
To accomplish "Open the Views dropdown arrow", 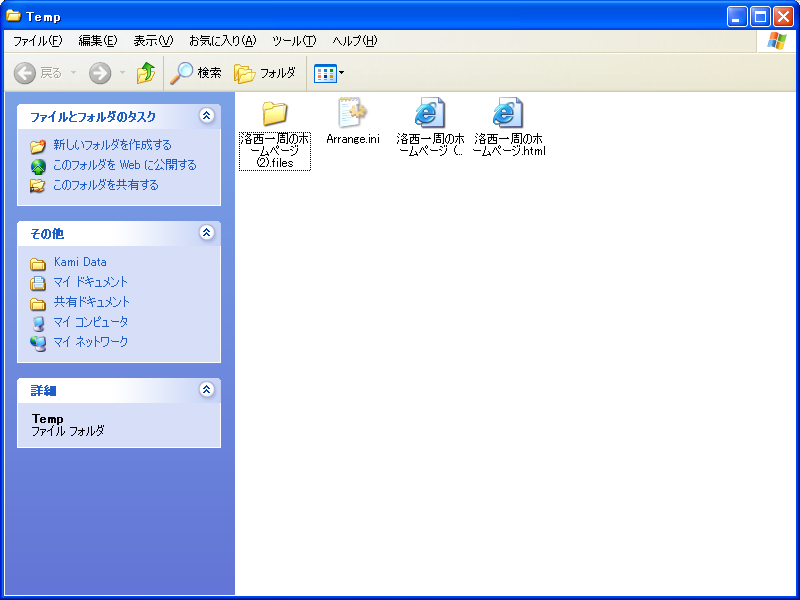I will coord(342,73).
